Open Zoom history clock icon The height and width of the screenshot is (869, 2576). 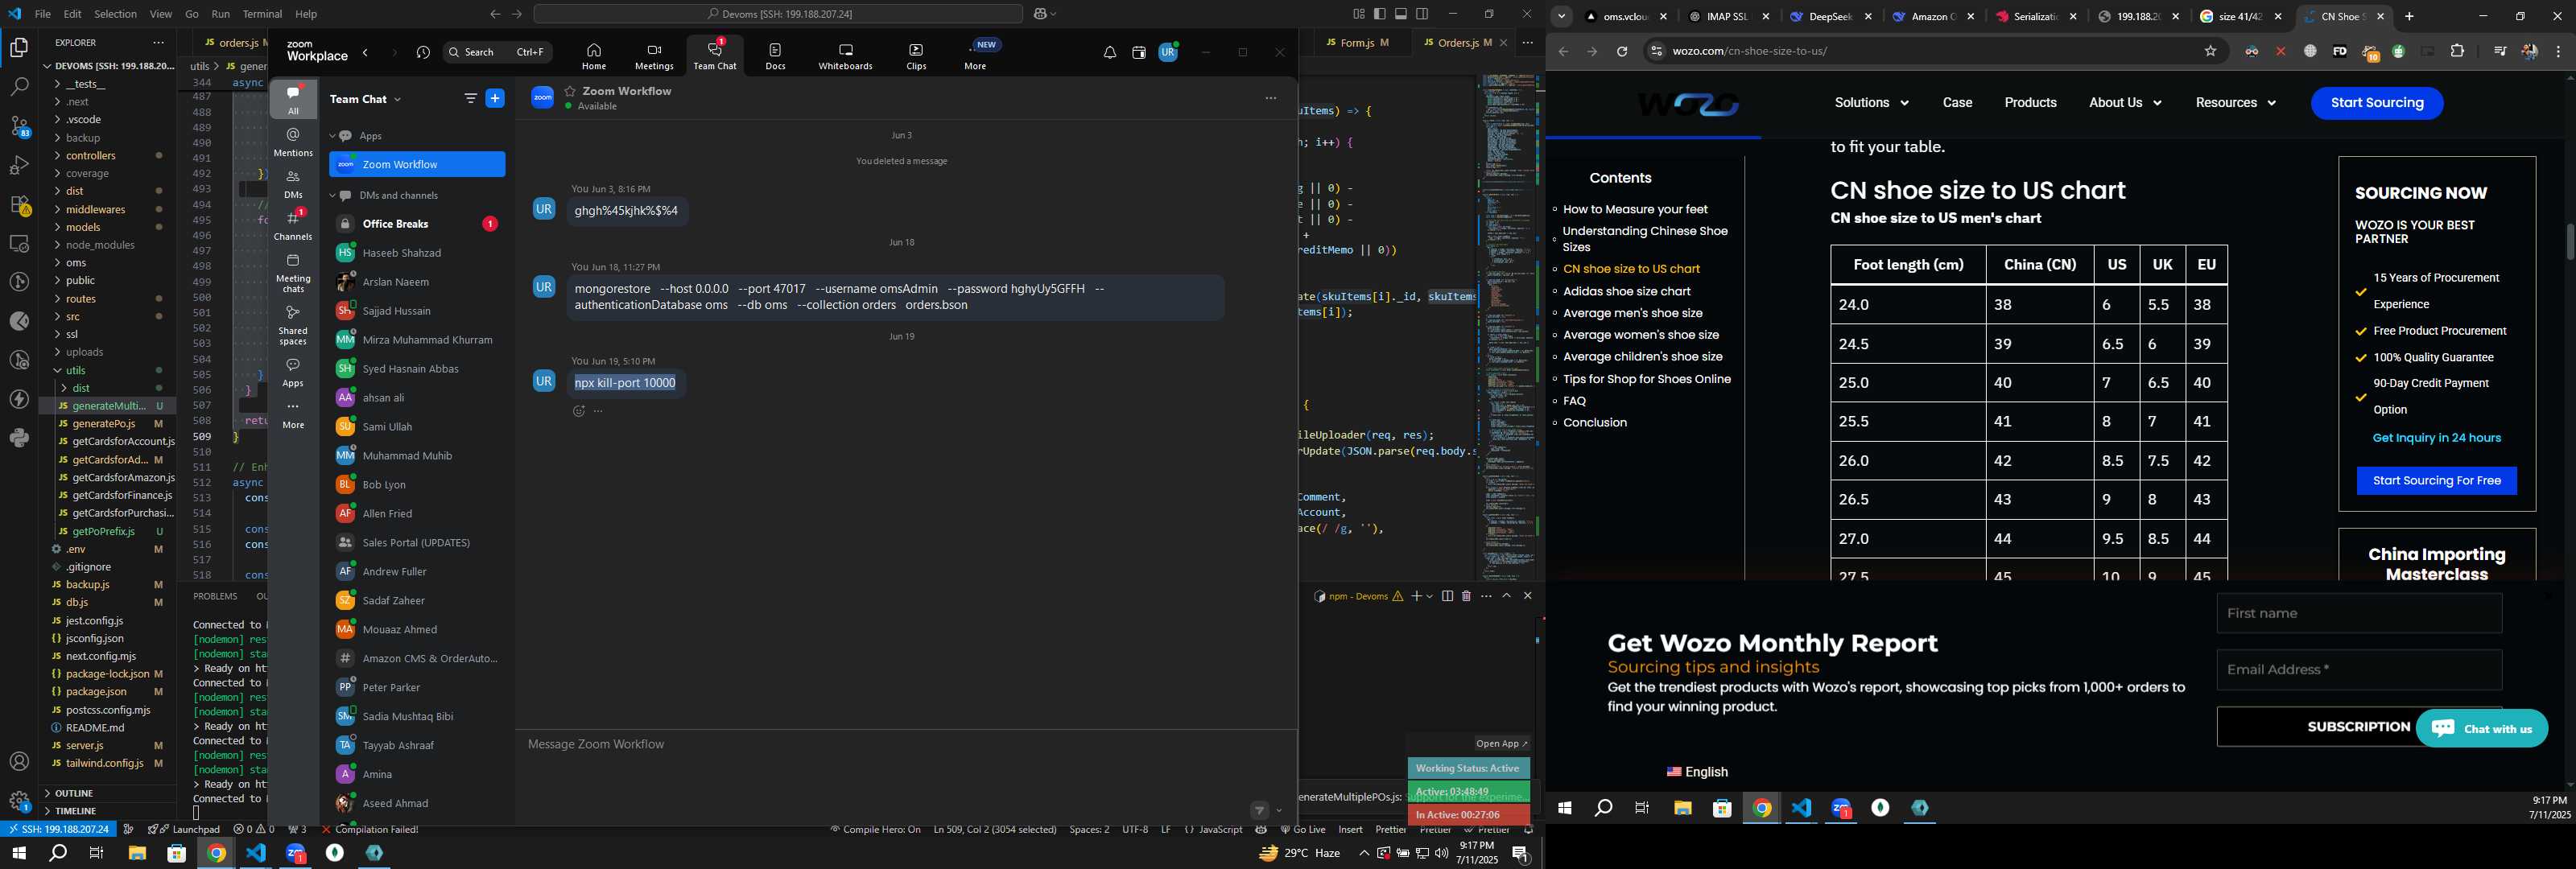click(423, 52)
